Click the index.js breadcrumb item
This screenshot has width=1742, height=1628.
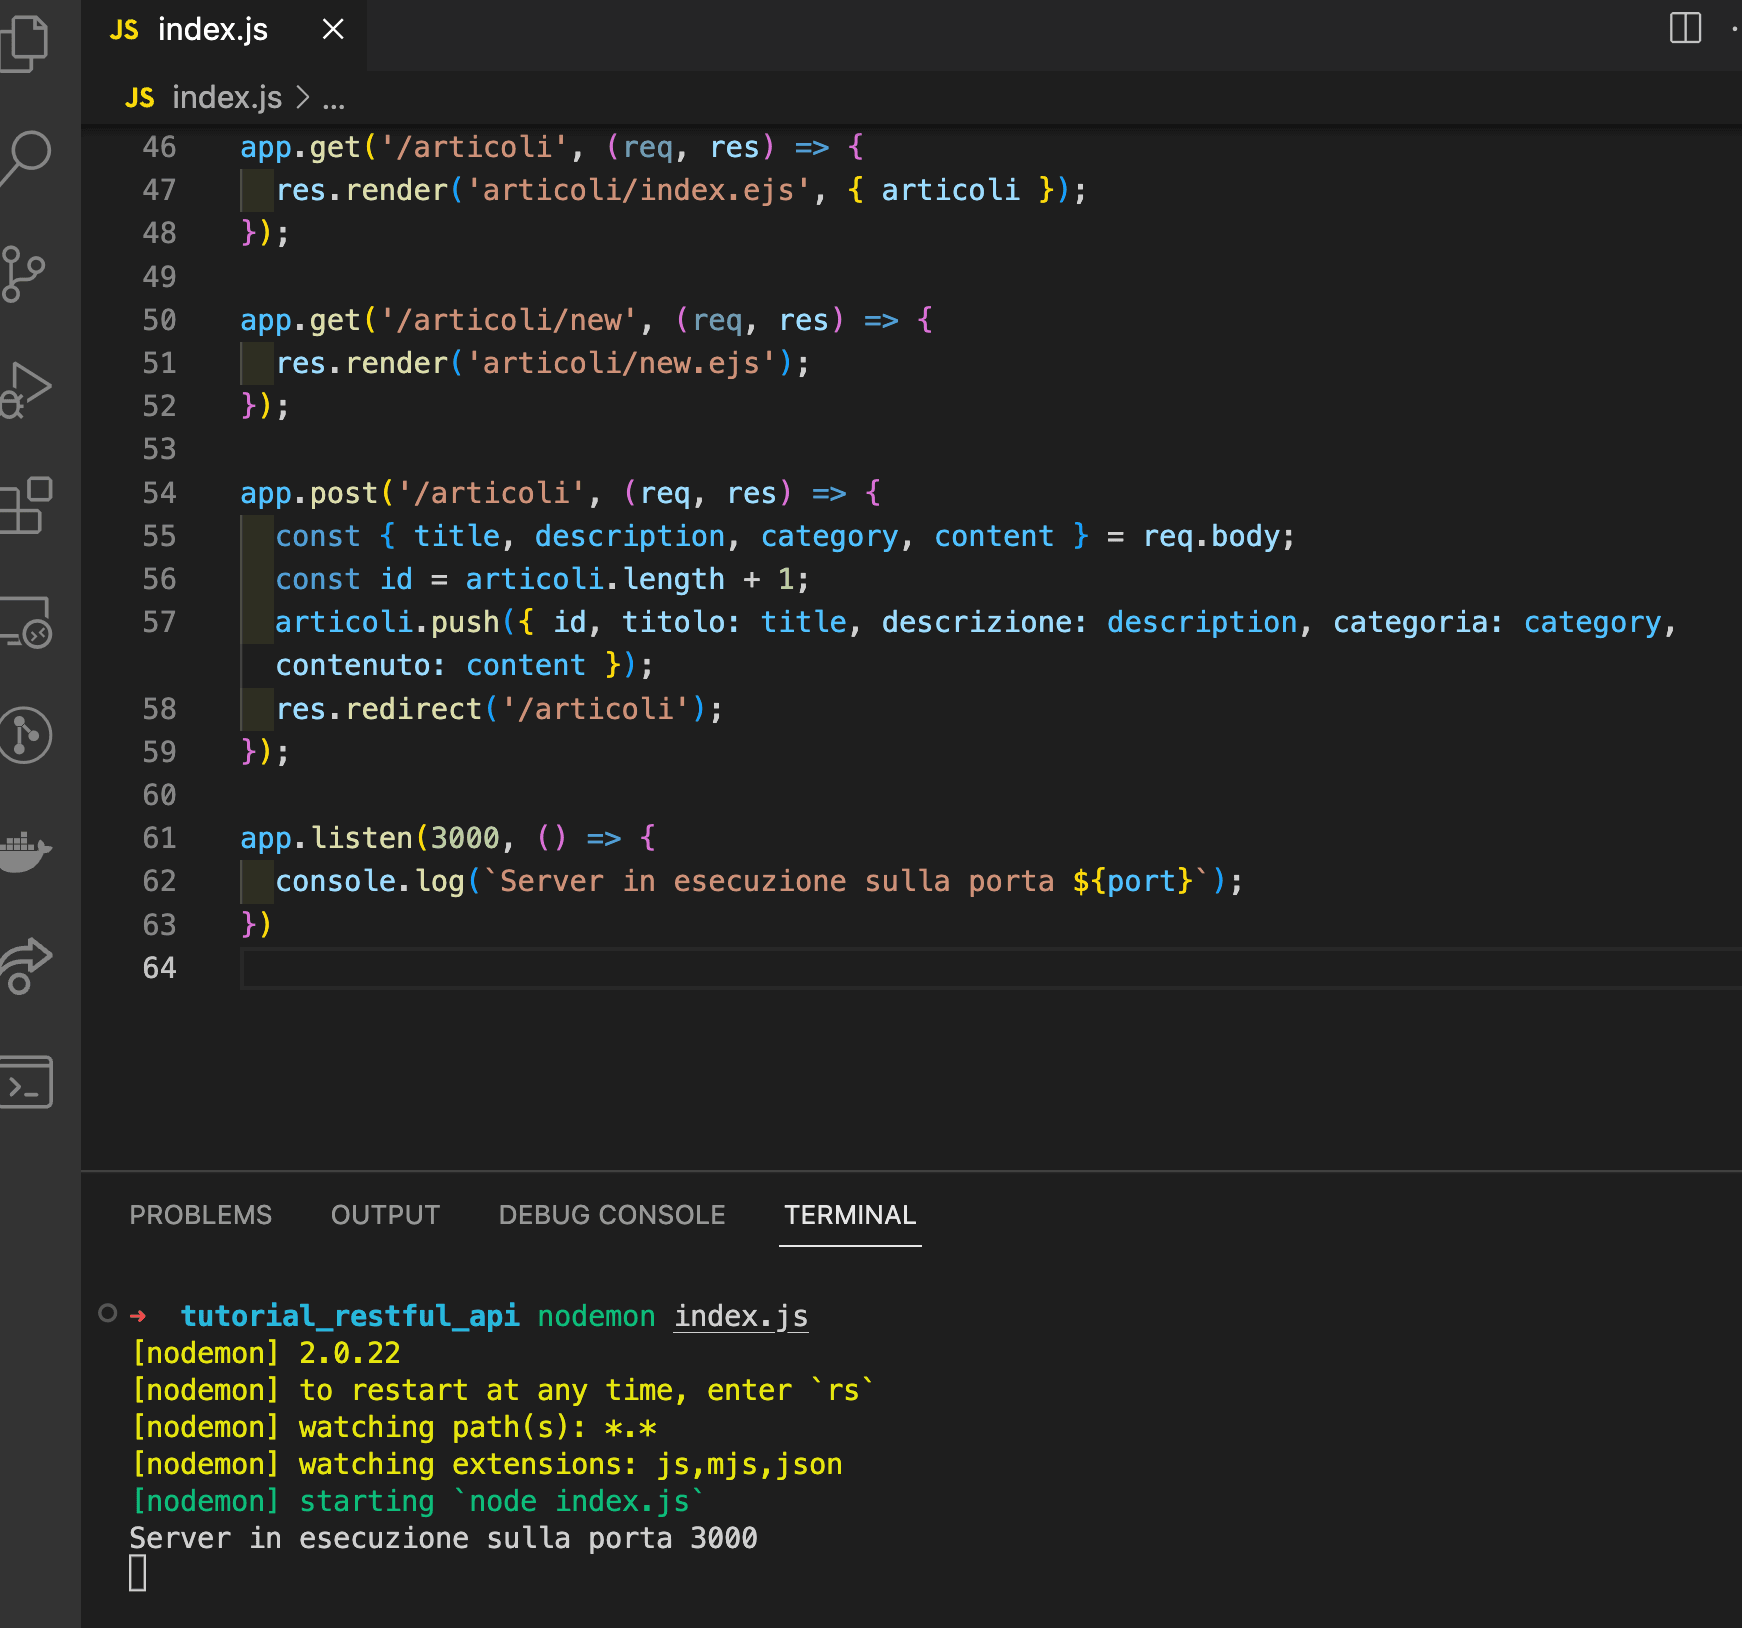[x=226, y=98]
